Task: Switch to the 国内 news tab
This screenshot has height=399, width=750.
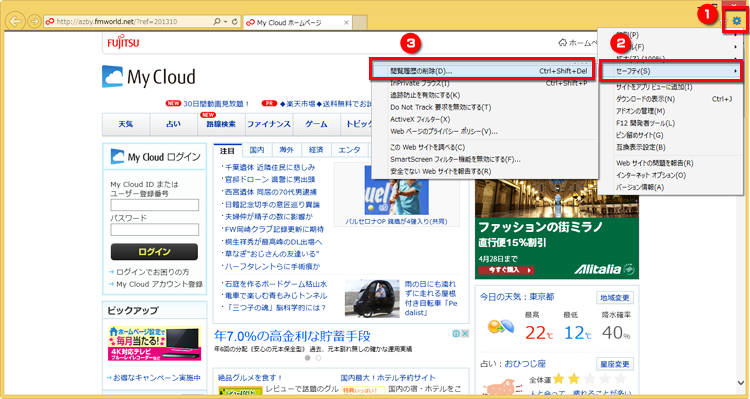Action: tap(257, 150)
